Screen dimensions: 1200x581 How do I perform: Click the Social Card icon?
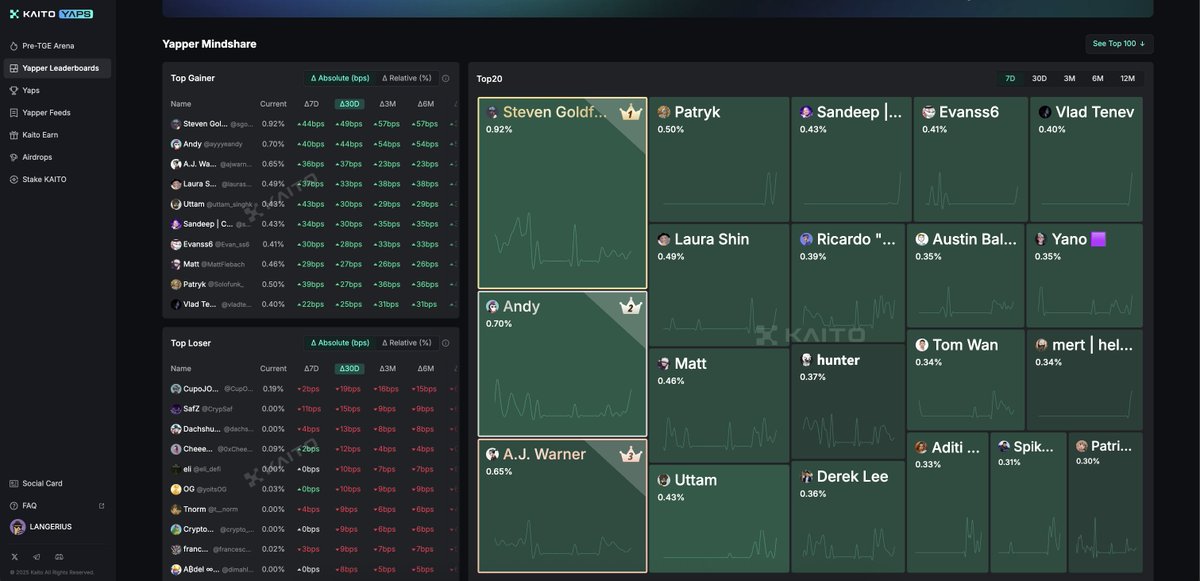14,483
